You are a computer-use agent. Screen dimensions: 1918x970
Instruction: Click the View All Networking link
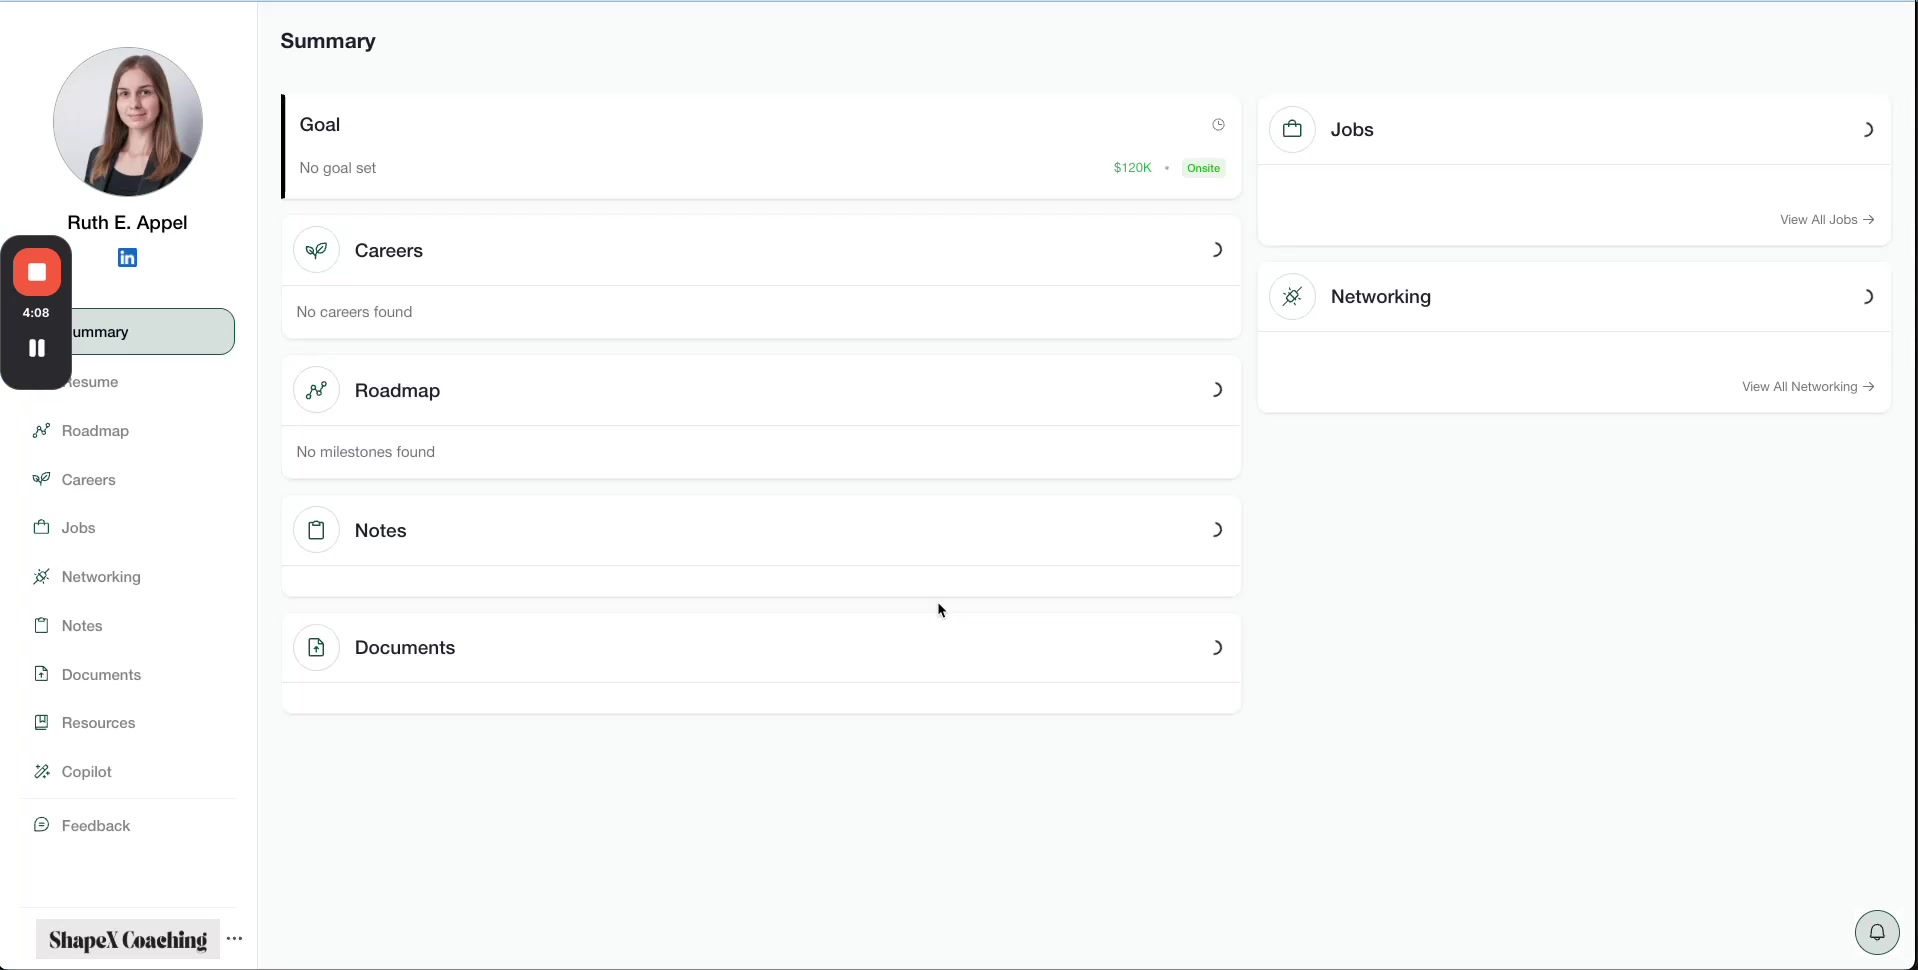1807,386
